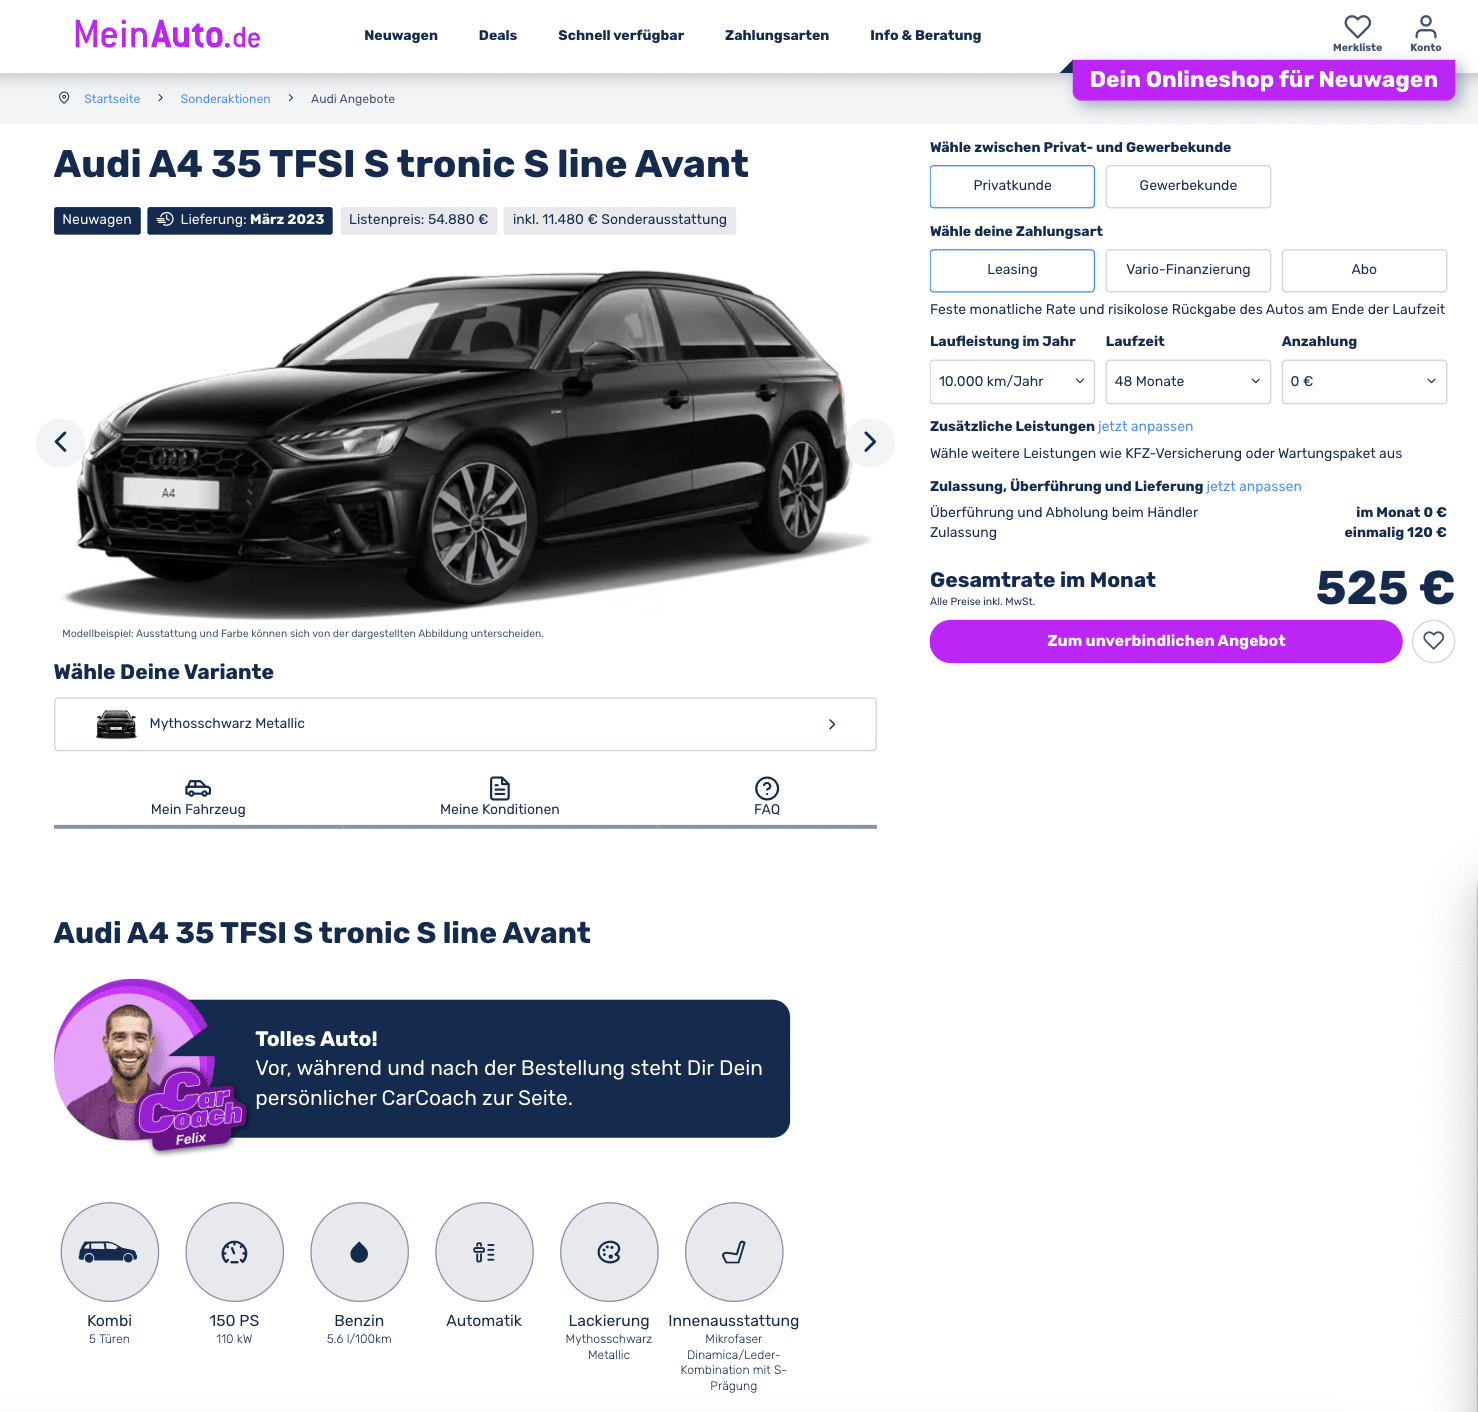Click the Kombi body type icon
This screenshot has height=1412, width=1478.
point(110,1252)
